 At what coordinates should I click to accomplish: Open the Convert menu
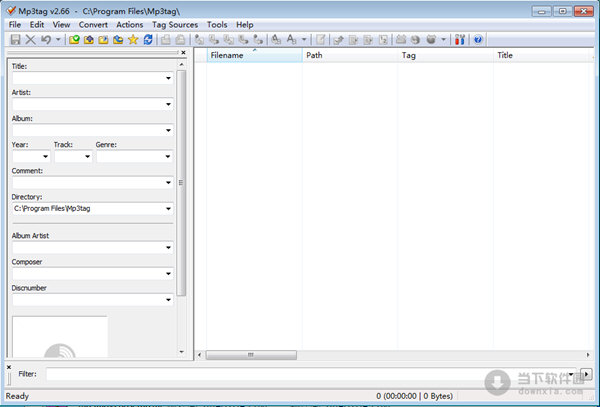click(x=93, y=25)
